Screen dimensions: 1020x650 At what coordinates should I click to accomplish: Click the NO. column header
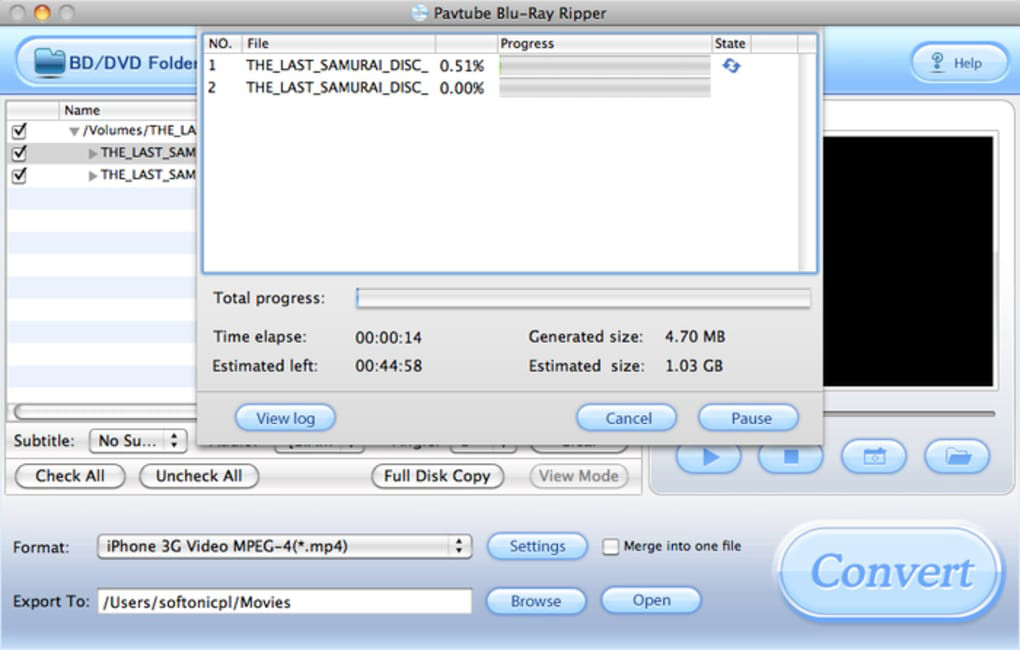coord(223,44)
